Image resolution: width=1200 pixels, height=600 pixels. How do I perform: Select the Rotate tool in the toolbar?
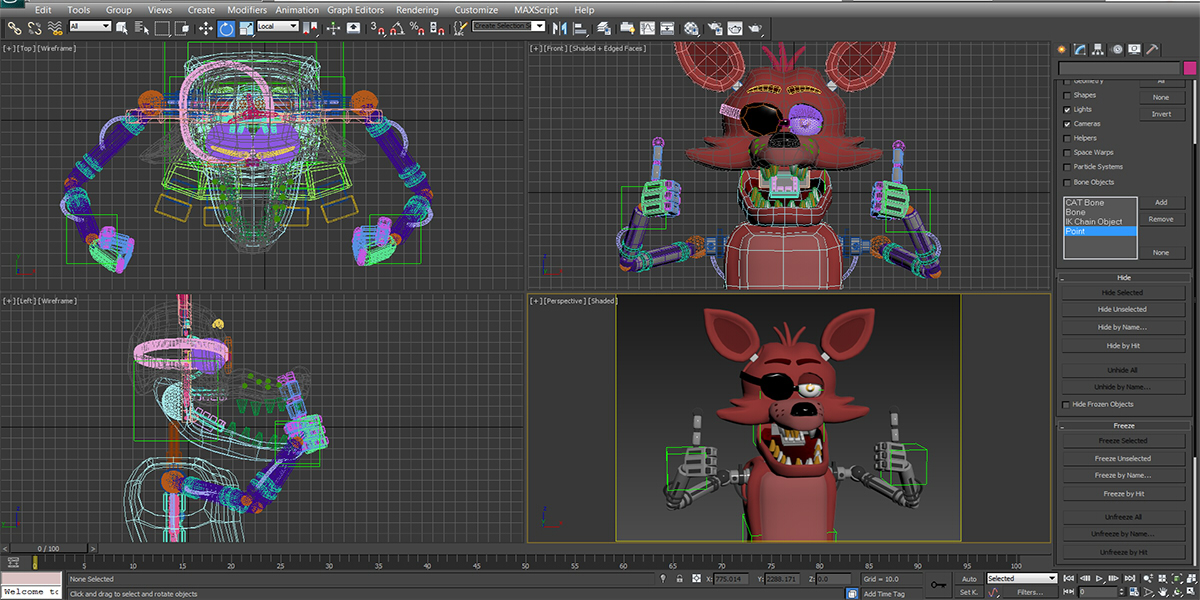tap(227, 28)
